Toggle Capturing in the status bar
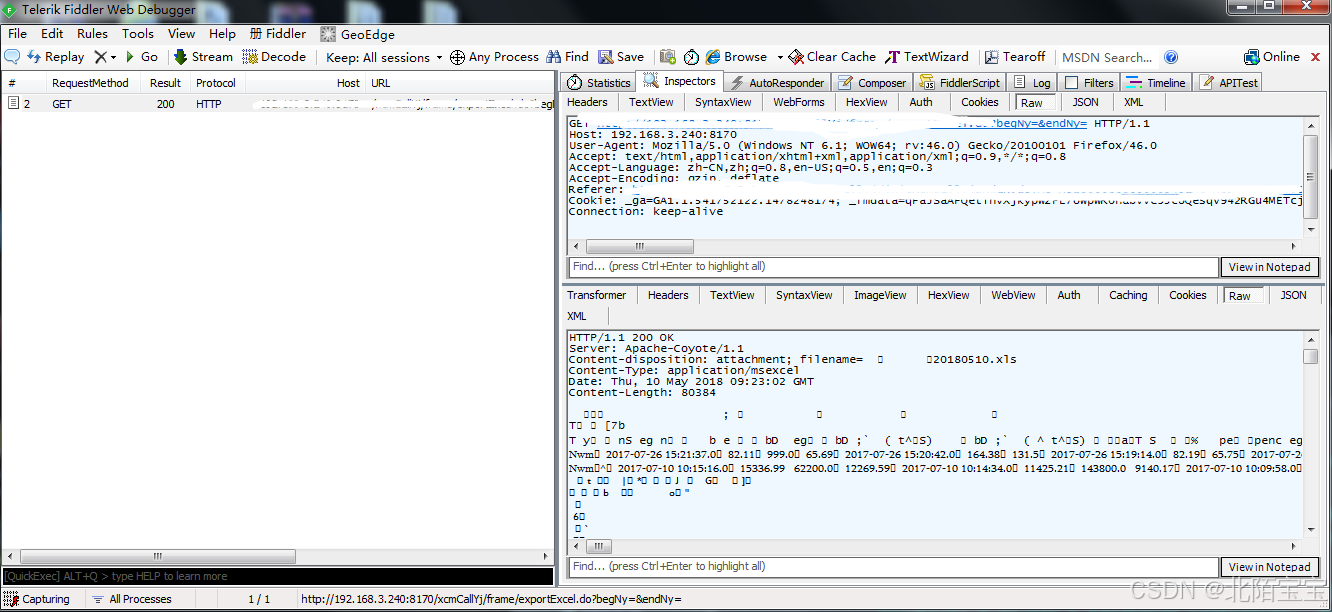 [x=38, y=599]
